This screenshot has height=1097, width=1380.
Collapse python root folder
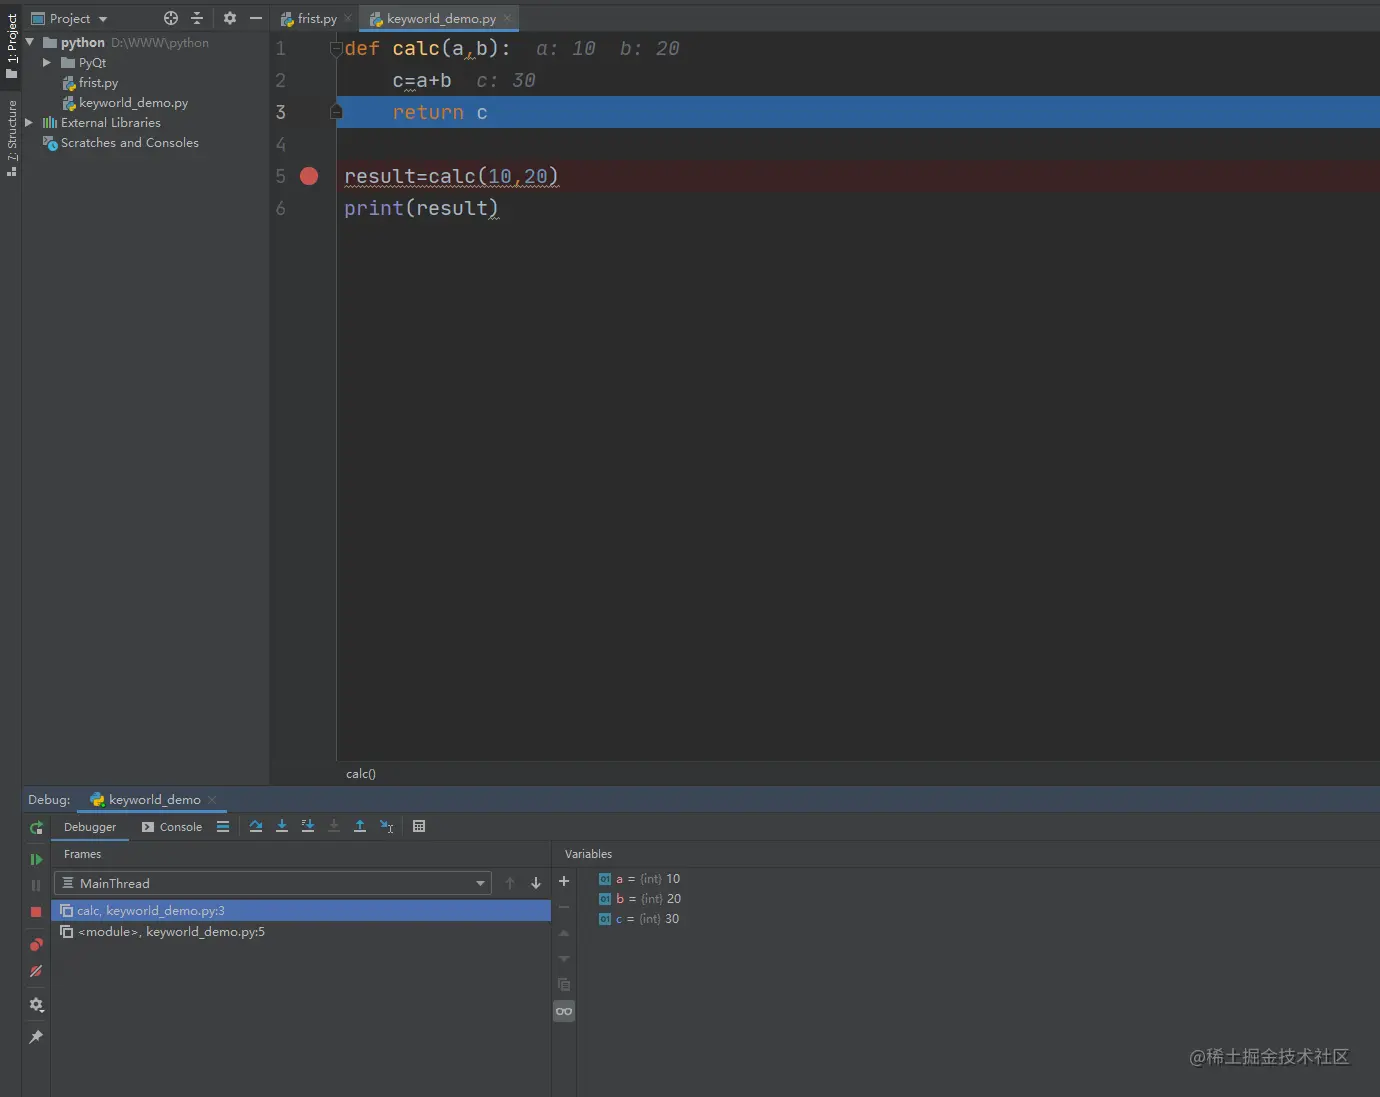coord(30,42)
